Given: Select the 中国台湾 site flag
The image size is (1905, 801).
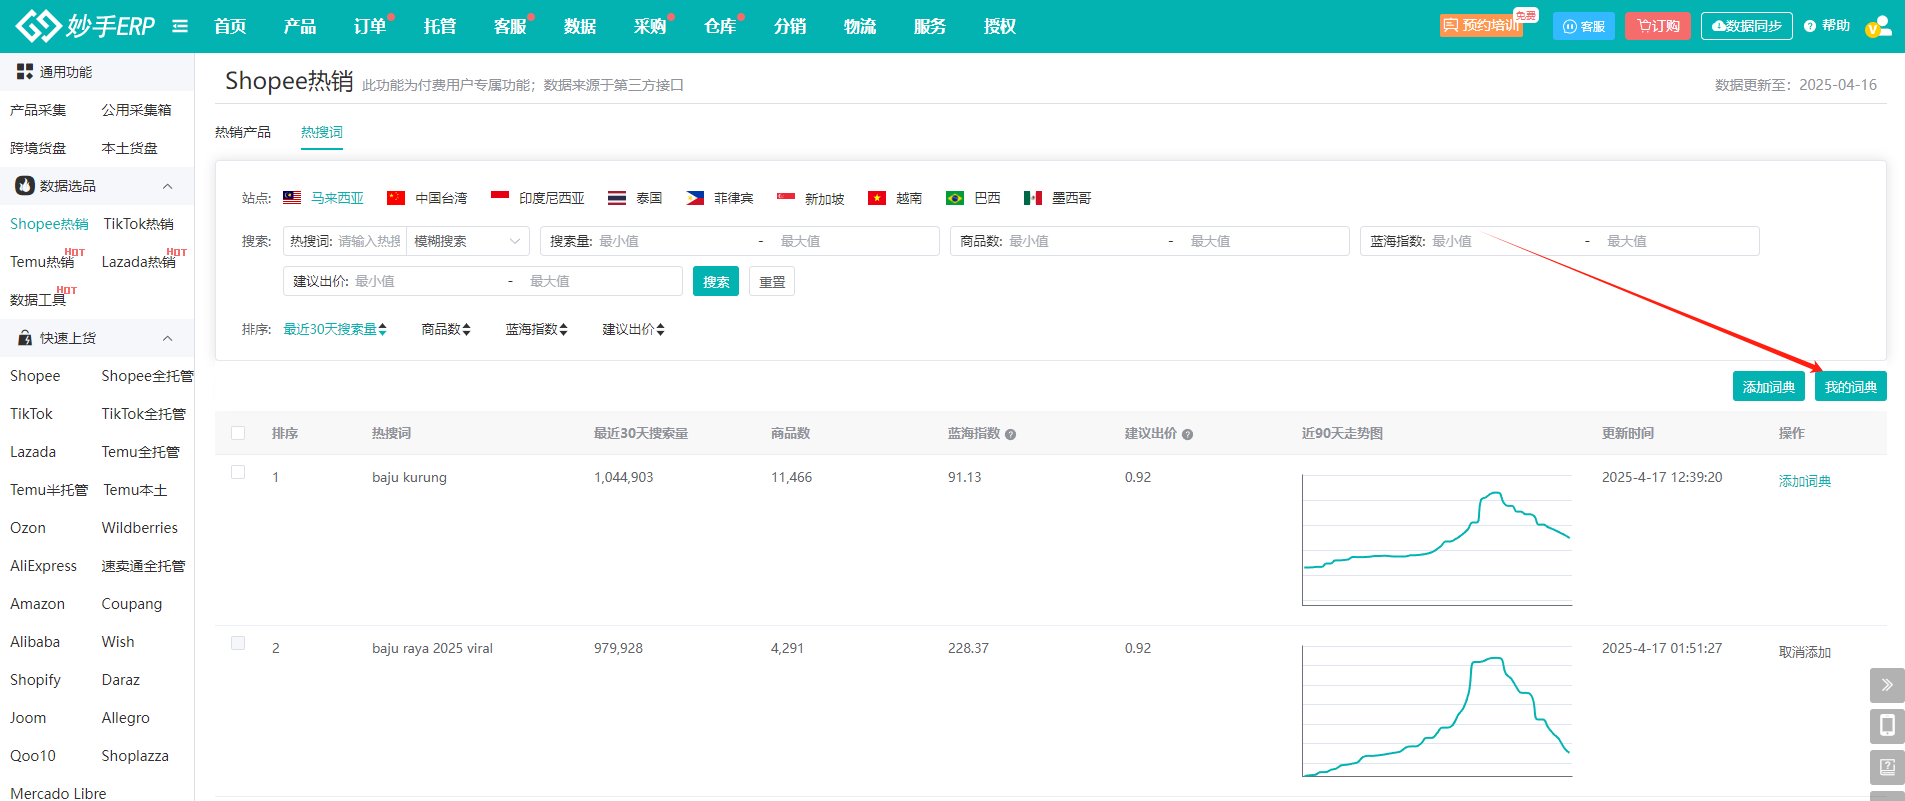Looking at the screenshot, I should click(x=396, y=198).
